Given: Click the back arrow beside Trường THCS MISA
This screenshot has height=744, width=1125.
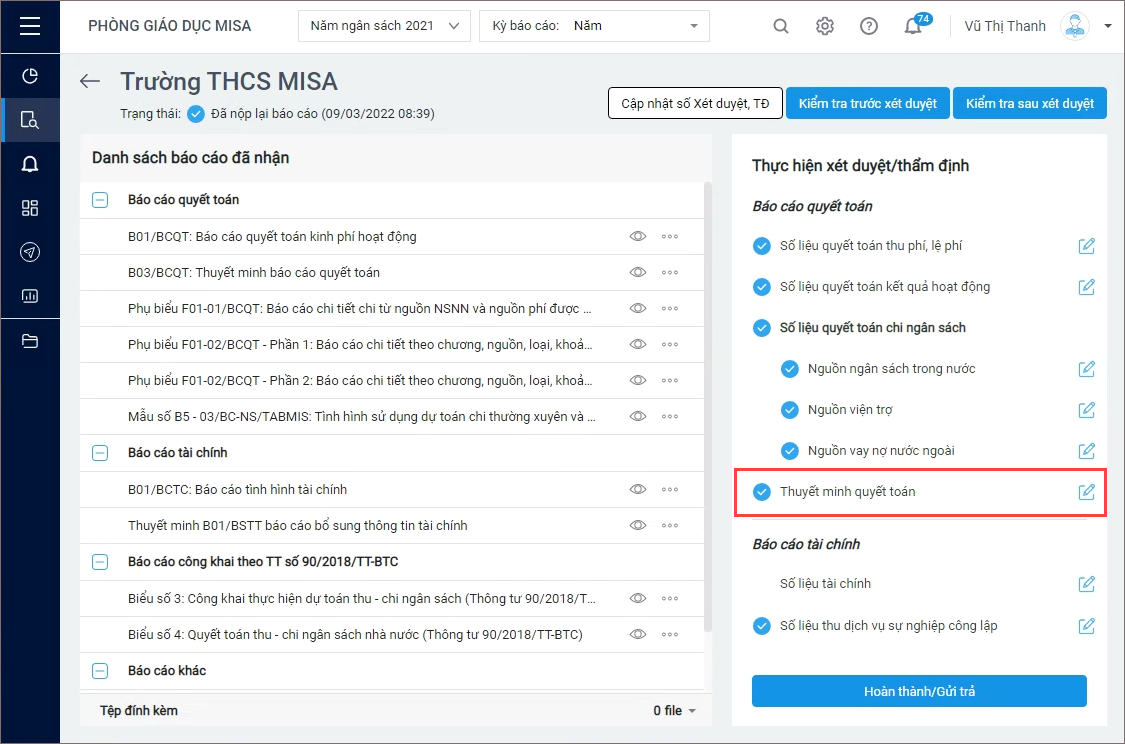Looking at the screenshot, I should click(x=90, y=81).
